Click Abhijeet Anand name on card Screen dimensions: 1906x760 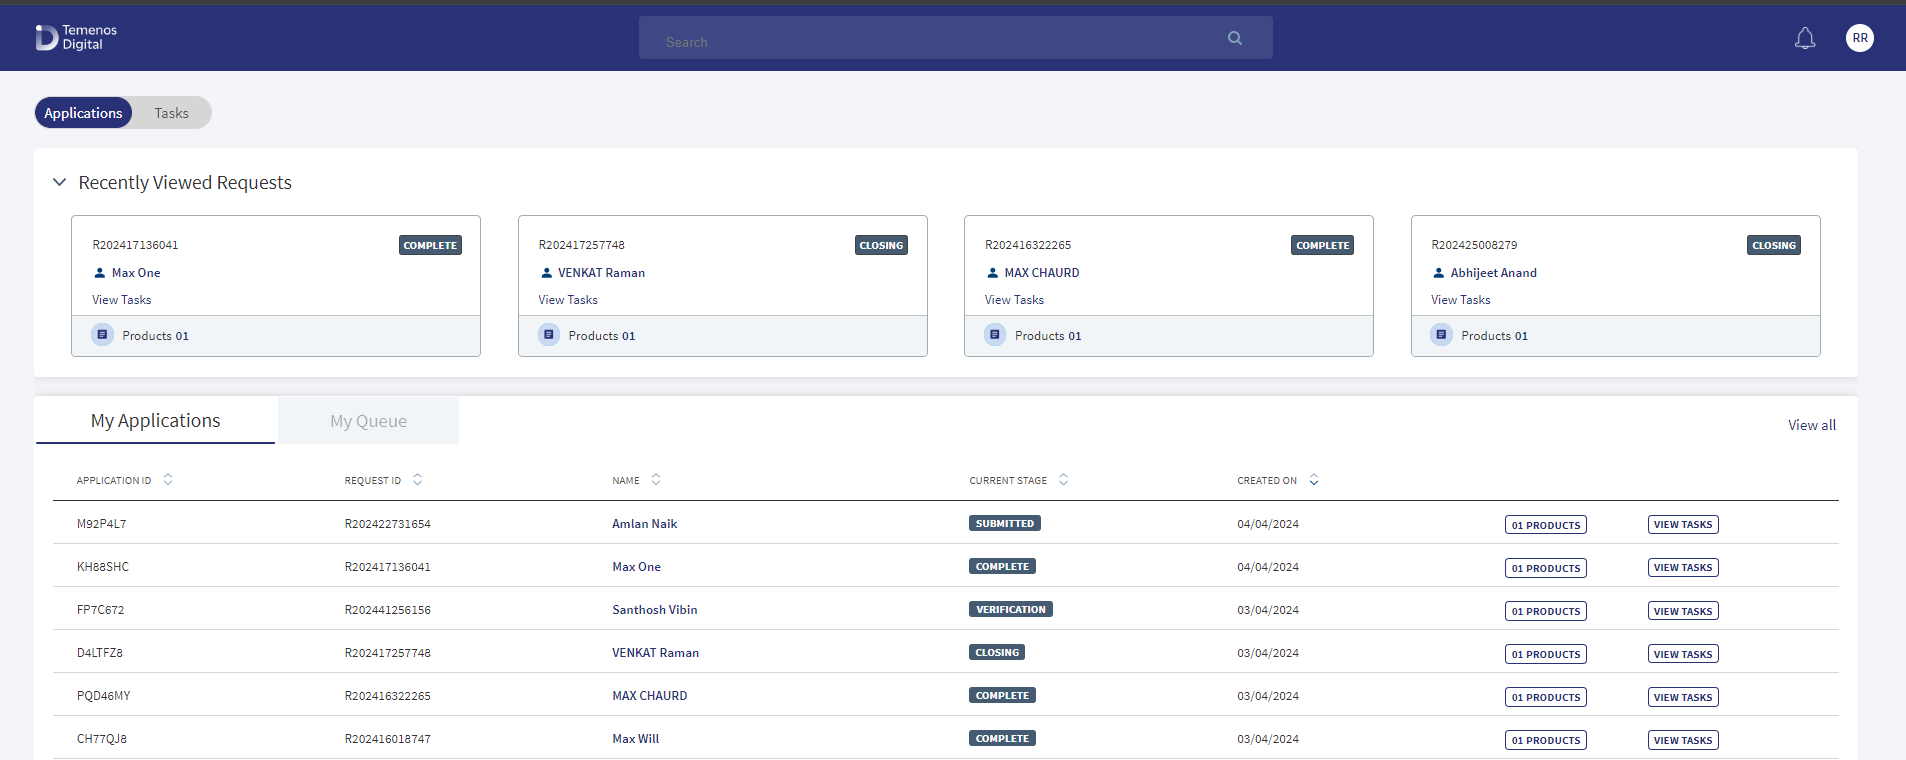click(1493, 273)
